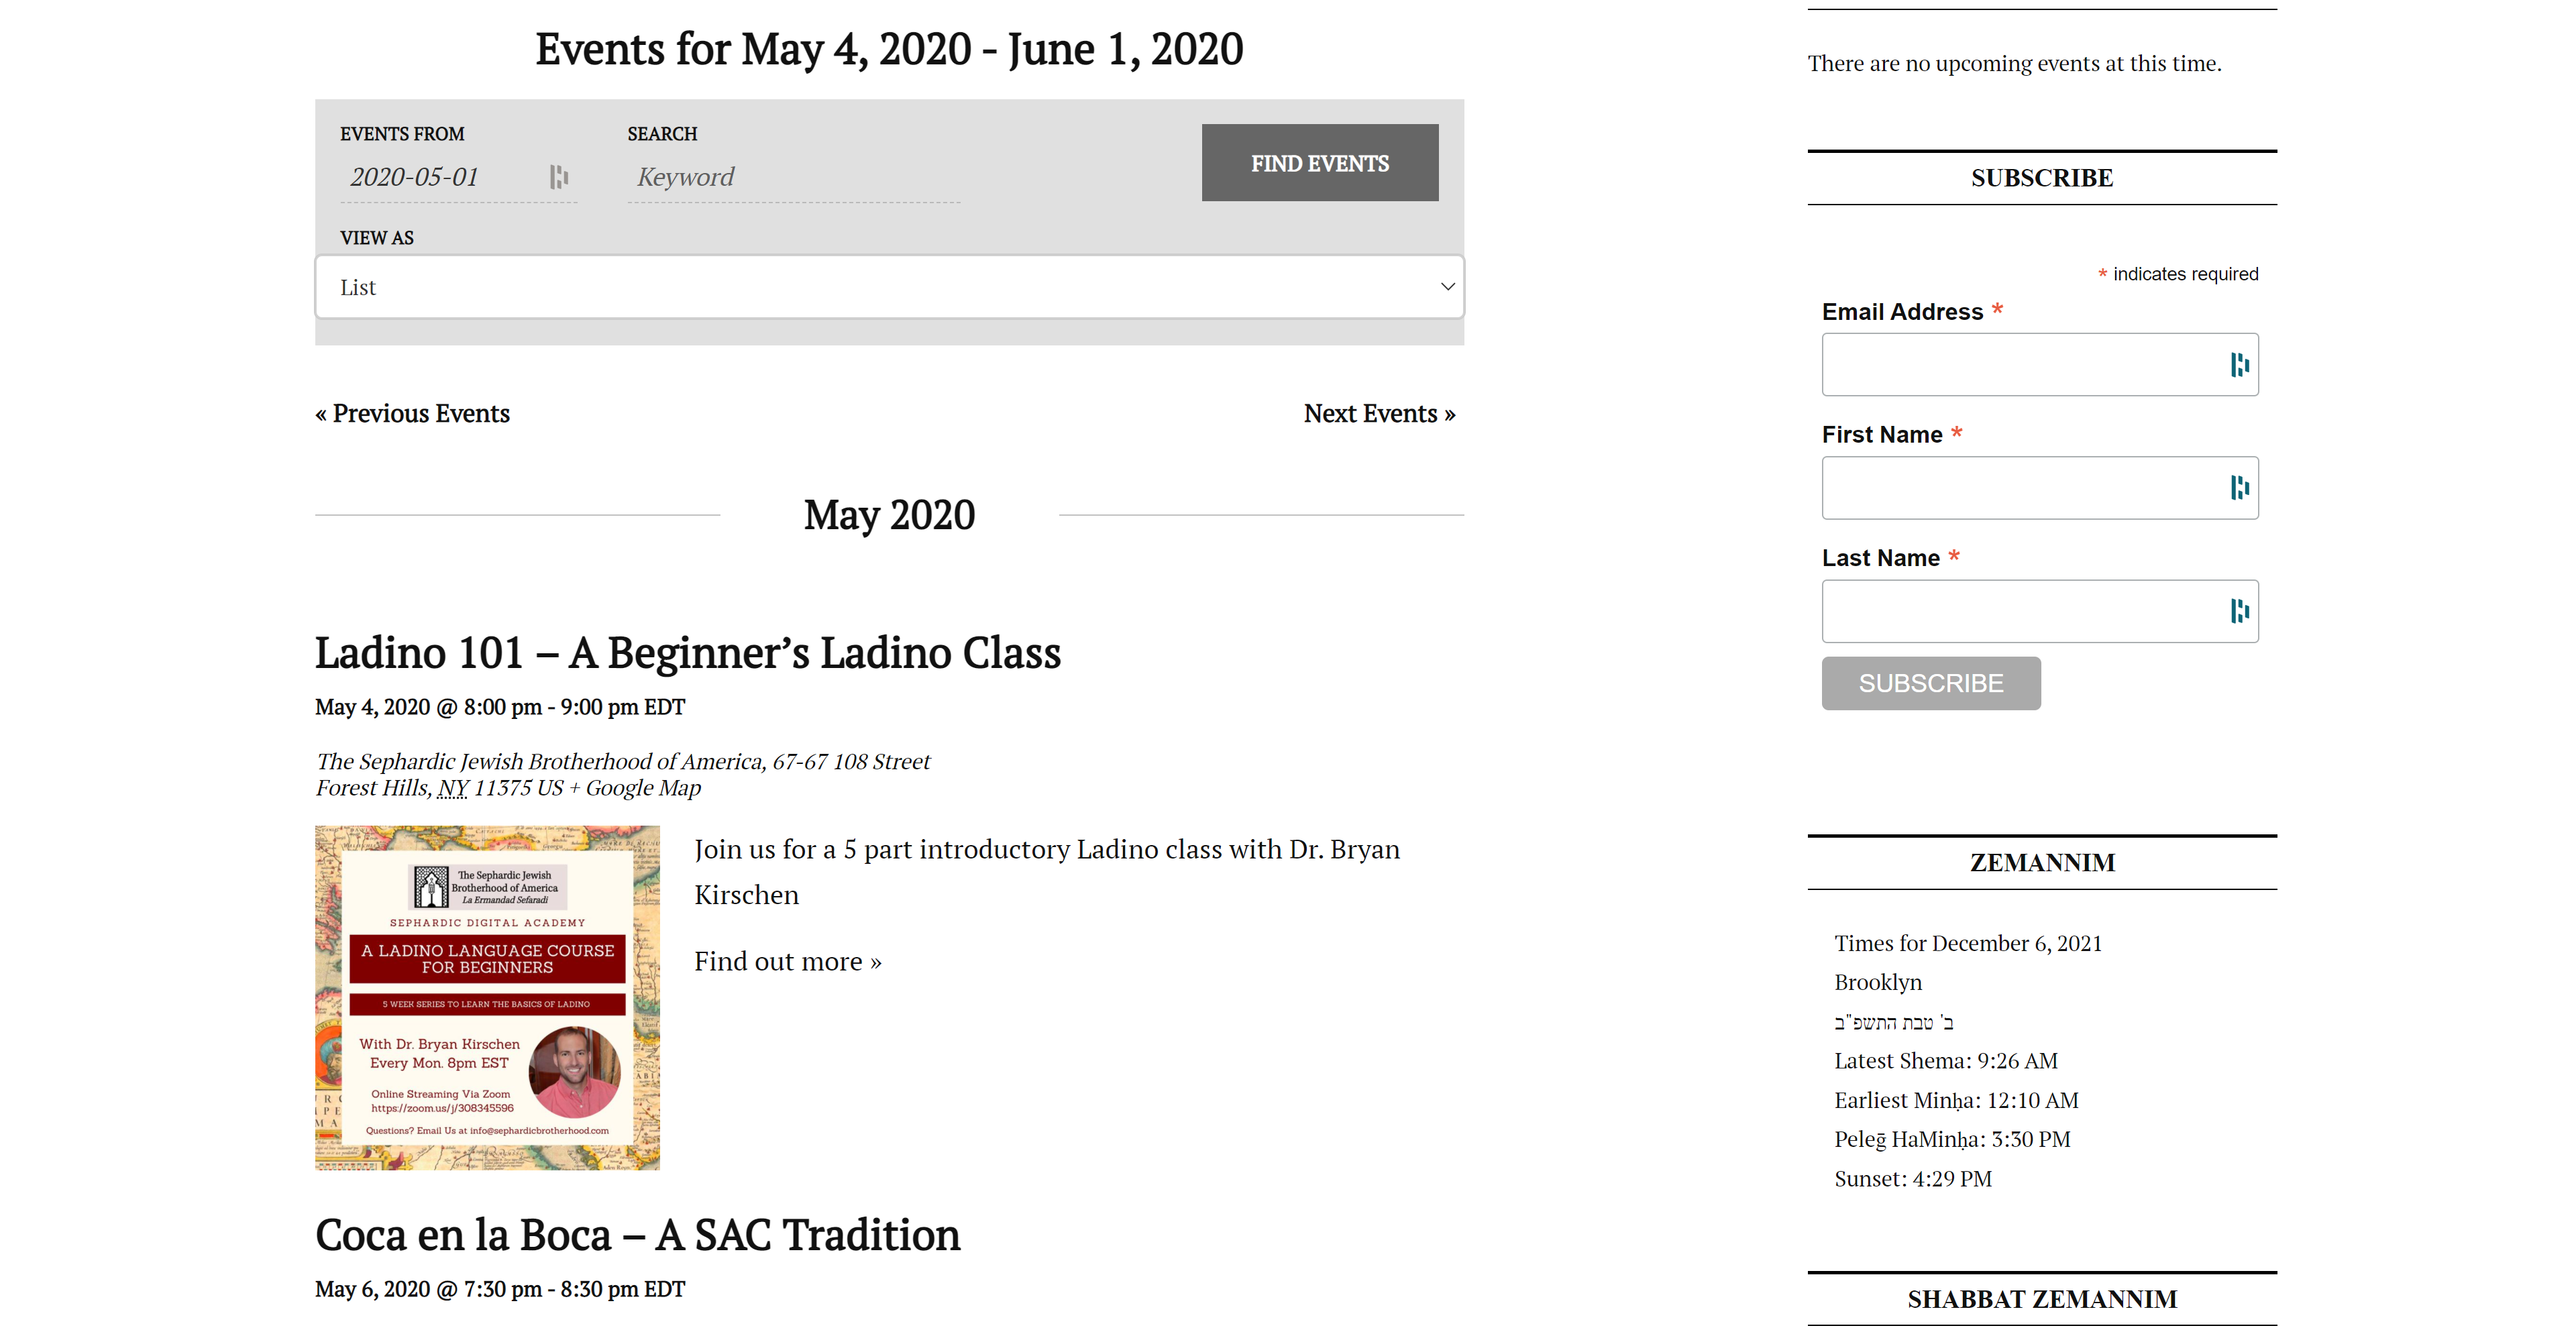Focus the Last Name input box
This screenshot has width=2576, height=1330.
point(2020,611)
